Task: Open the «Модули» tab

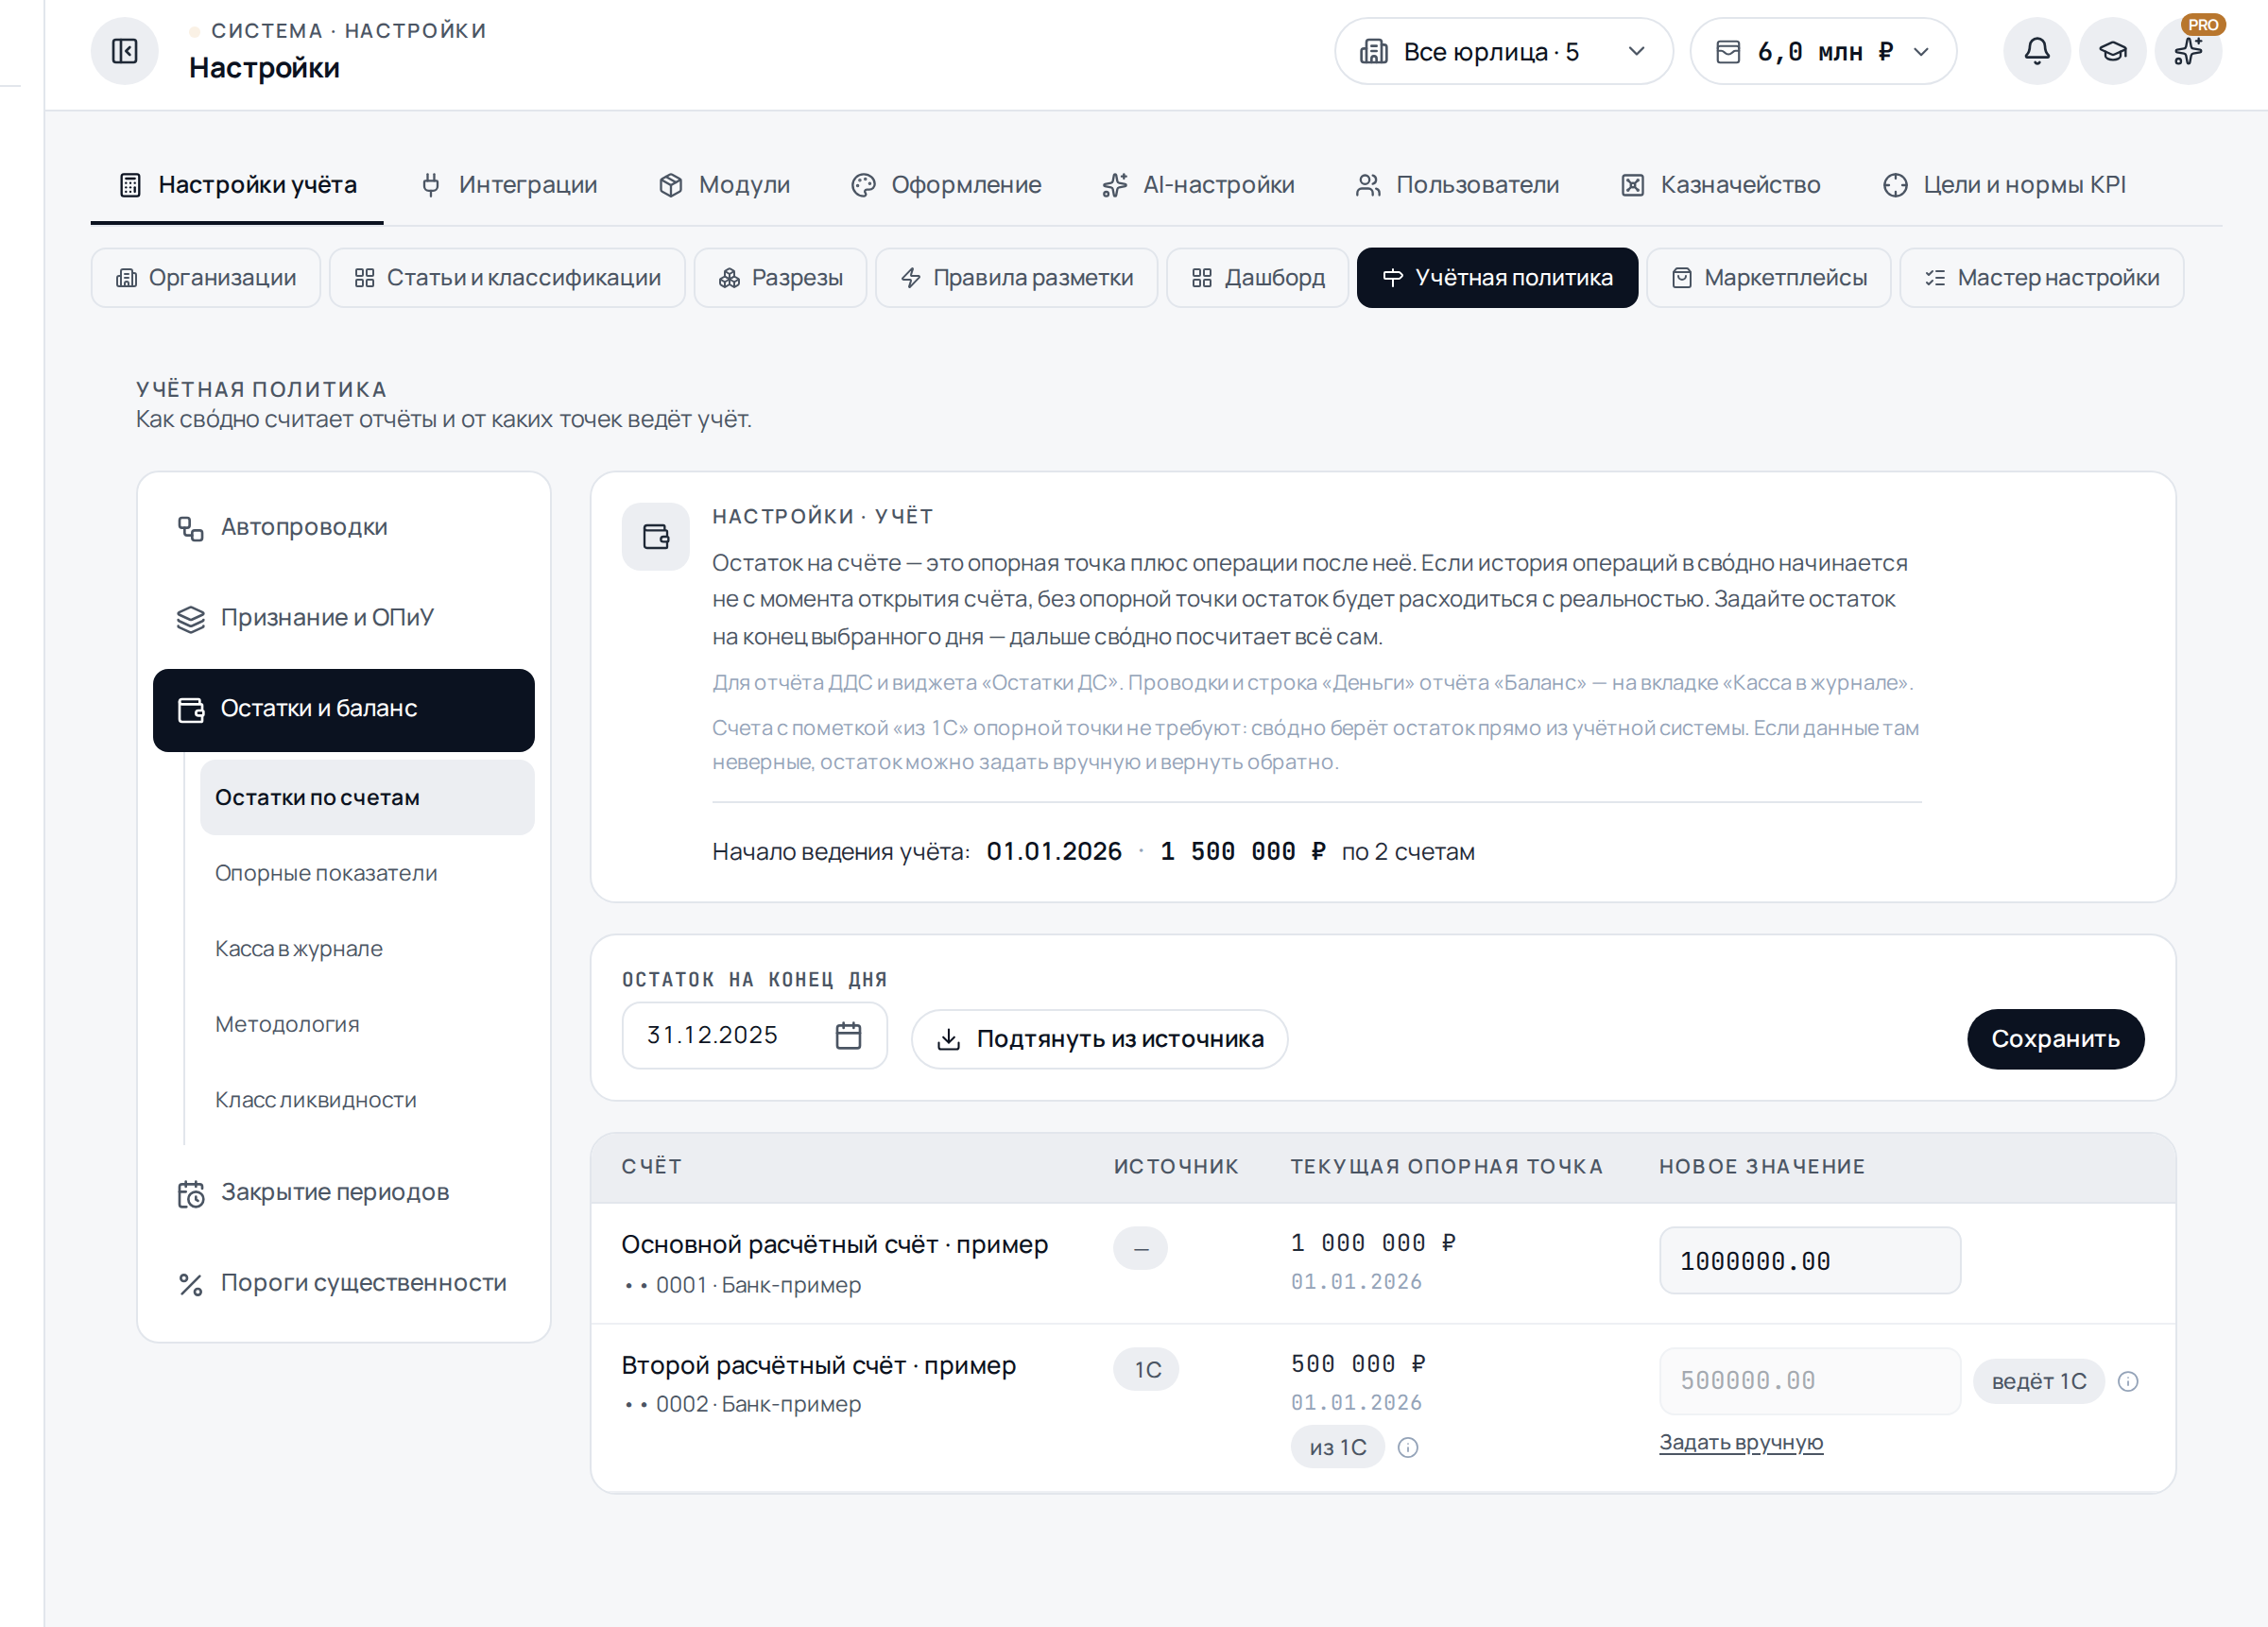Action: point(725,185)
